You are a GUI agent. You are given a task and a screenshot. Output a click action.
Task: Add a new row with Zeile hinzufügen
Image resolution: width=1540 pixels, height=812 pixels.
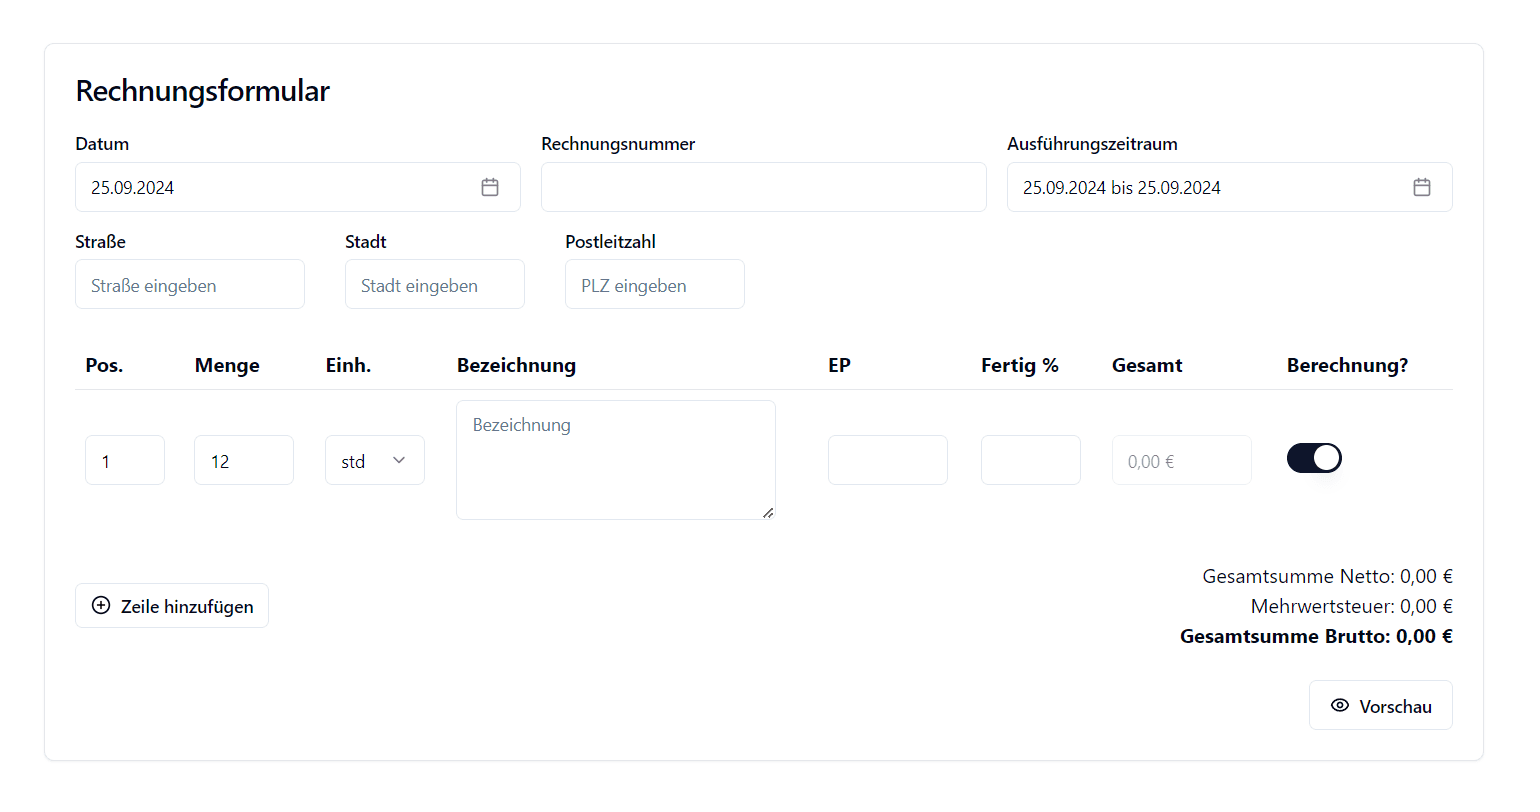tap(171, 605)
